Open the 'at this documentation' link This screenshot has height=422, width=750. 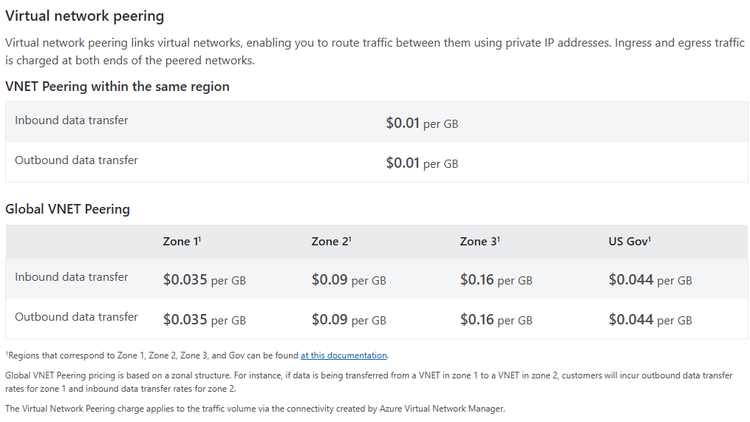pyautogui.click(x=344, y=355)
